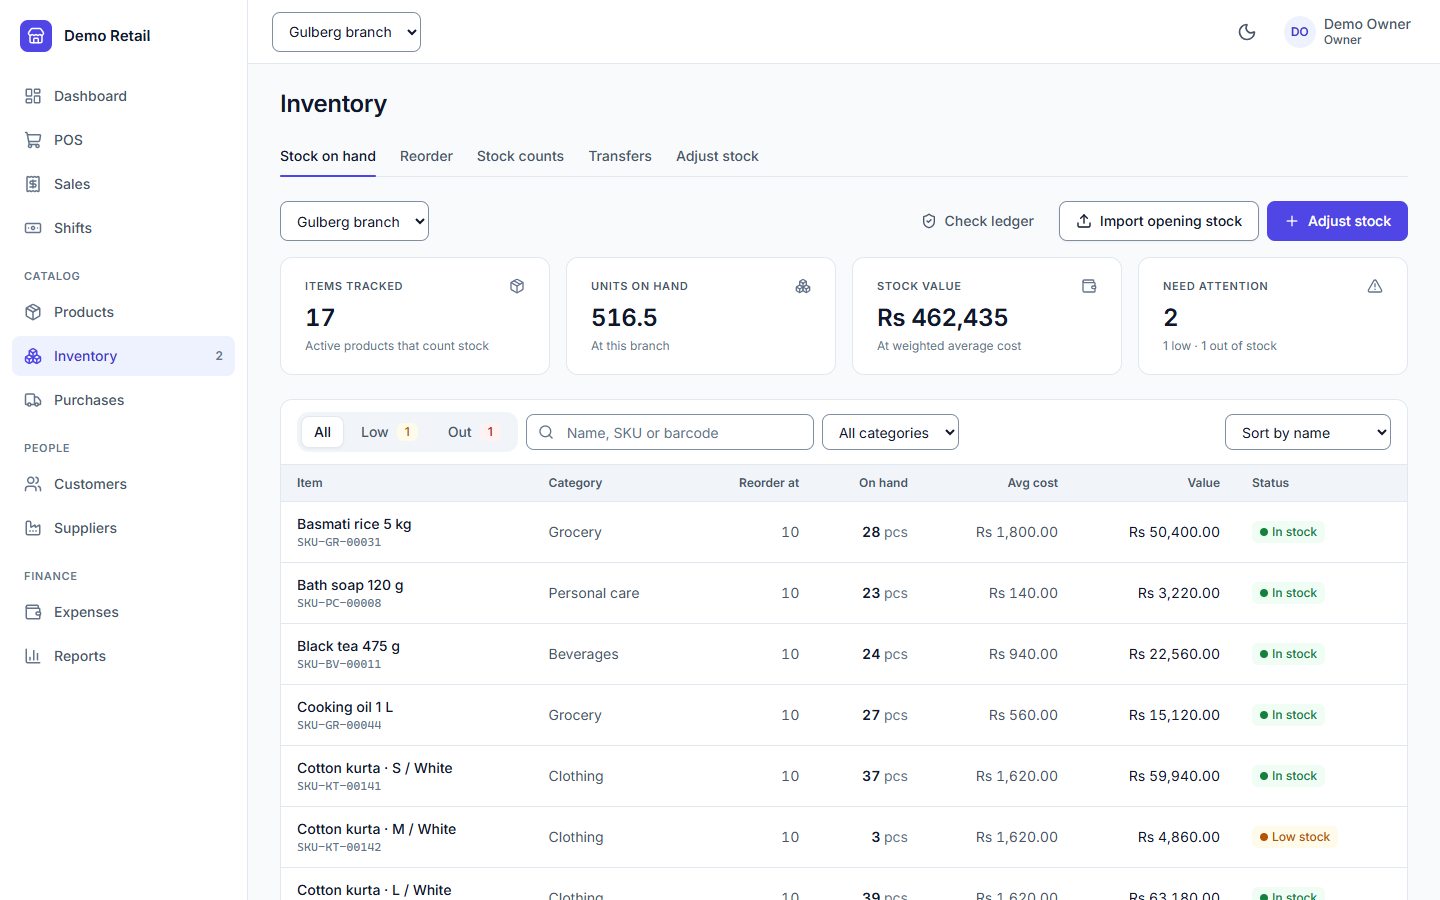Image resolution: width=1440 pixels, height=900 pixels.
Task: Click the Products box icon
Action: [33, 312]
